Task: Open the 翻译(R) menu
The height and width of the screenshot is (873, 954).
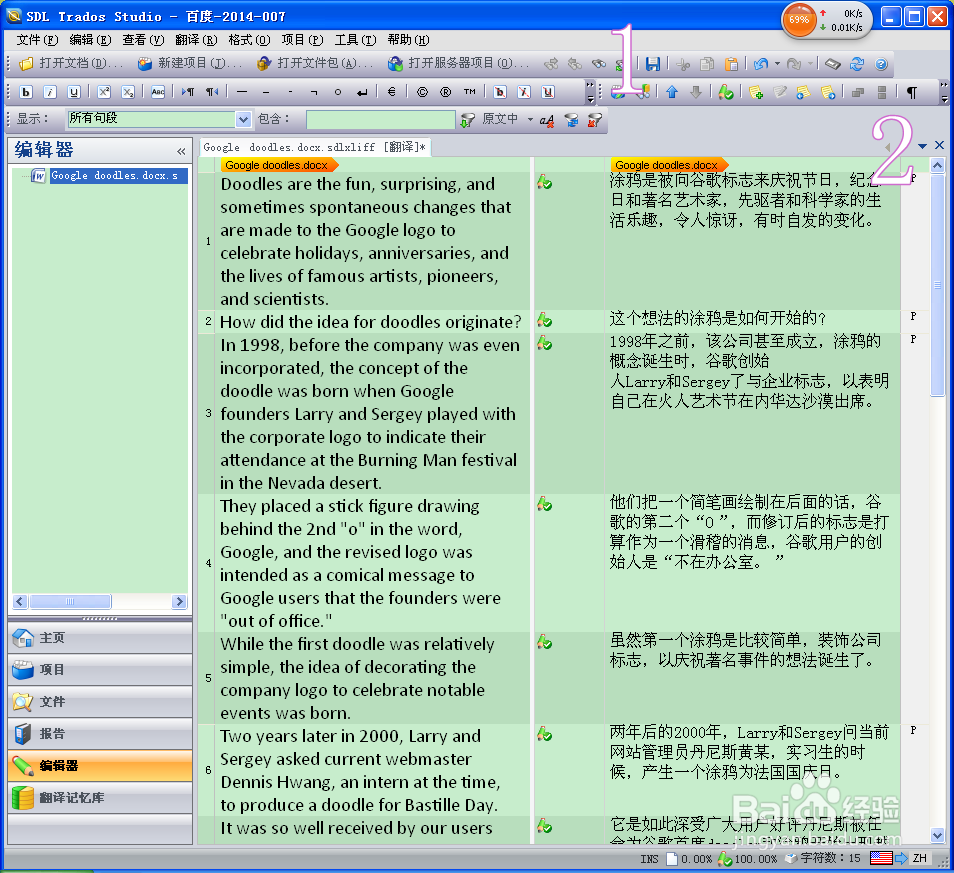Action: click(x=196, y=40)
